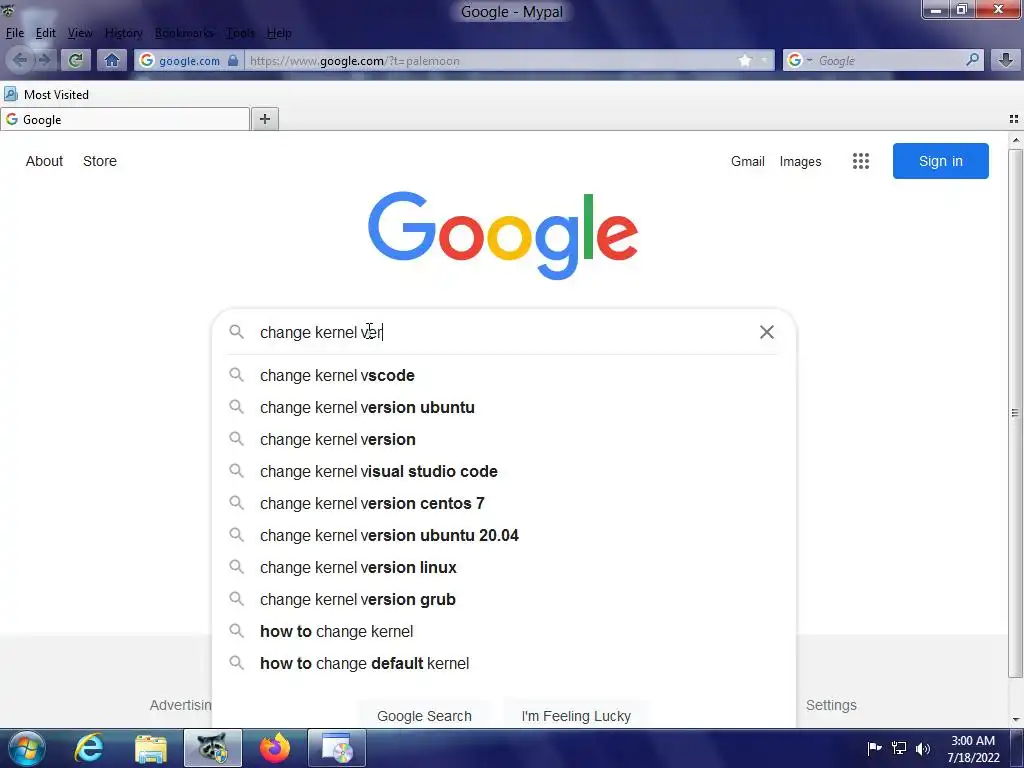
Task: Select suggestion 'change kernel version centos 7'
Action: click(504, 504)
